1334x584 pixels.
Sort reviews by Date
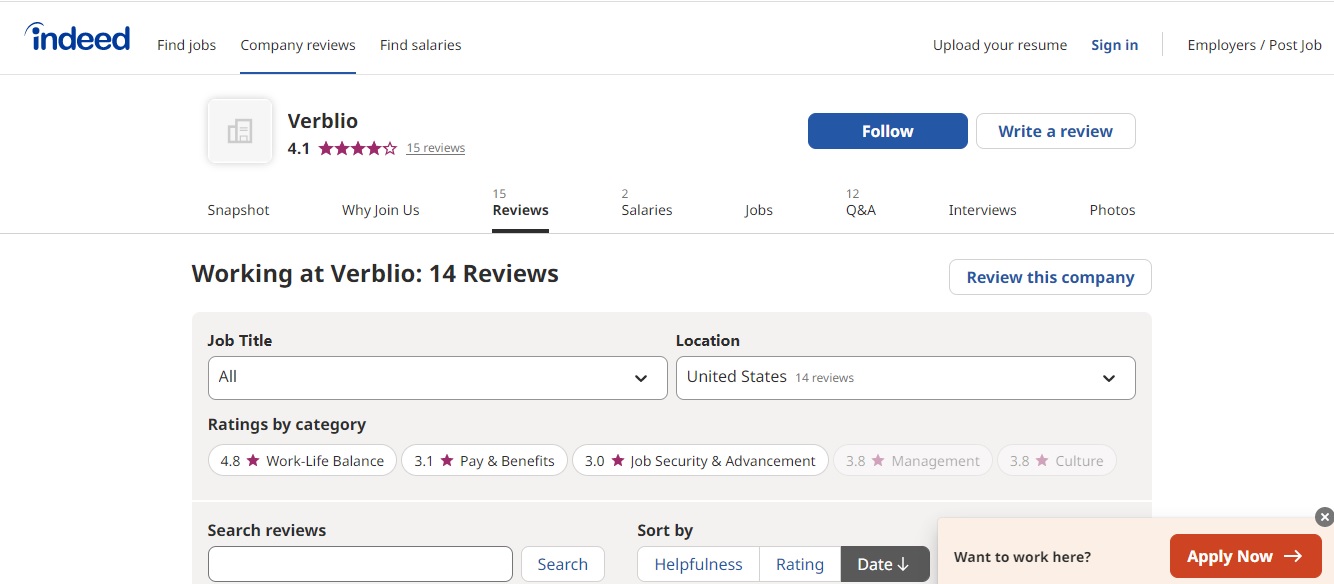[885, 564]
